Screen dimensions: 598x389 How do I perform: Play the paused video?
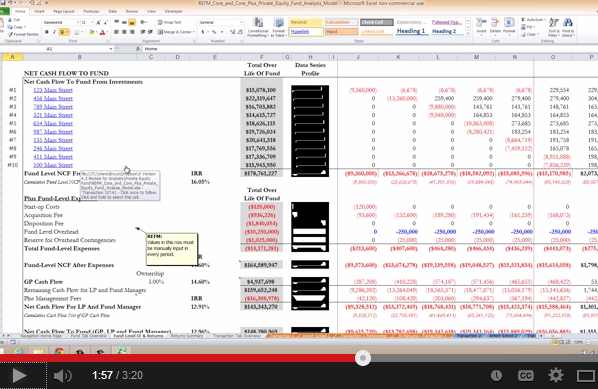[19, 376]
